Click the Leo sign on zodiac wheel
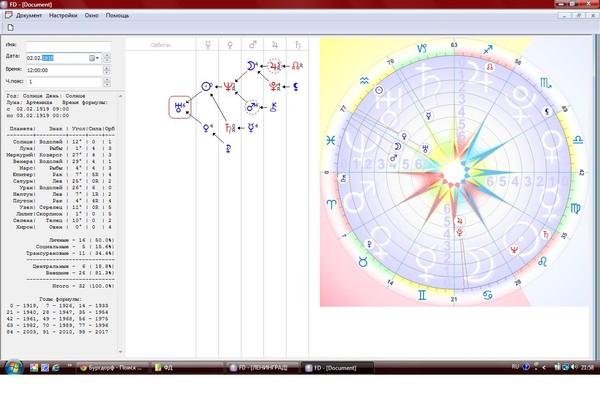600x399 pixels. (542, 262)
